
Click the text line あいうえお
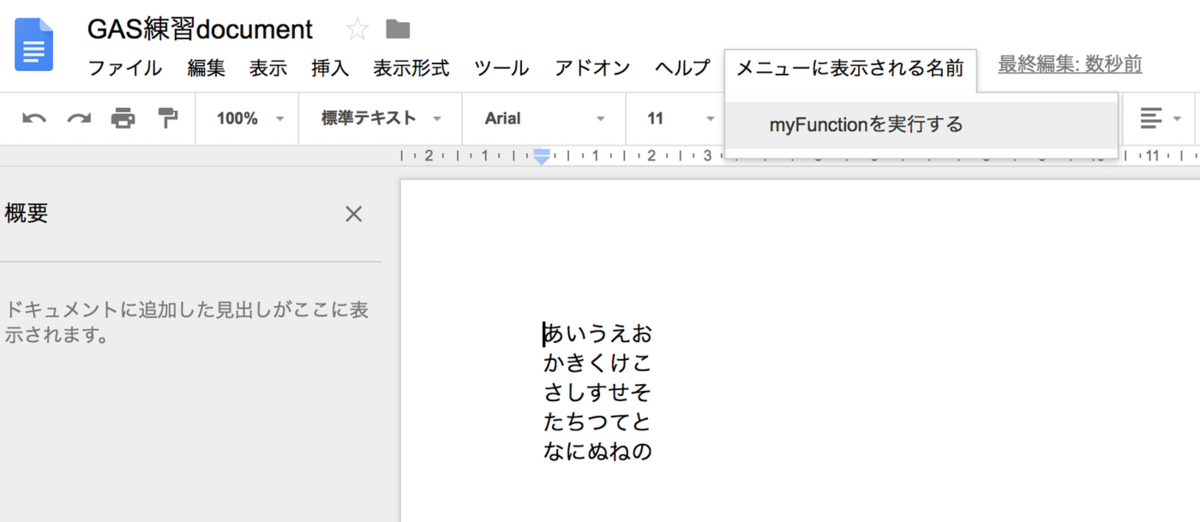(598, 334)
